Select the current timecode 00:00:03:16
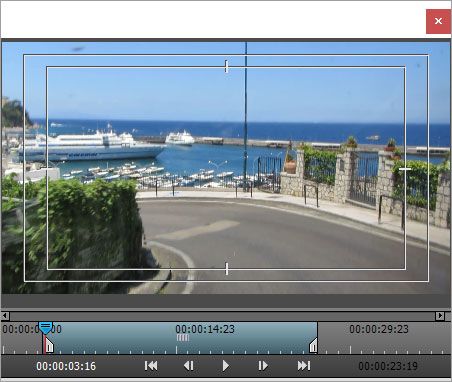Screen dimensions: 452x382 coord(66,366)
